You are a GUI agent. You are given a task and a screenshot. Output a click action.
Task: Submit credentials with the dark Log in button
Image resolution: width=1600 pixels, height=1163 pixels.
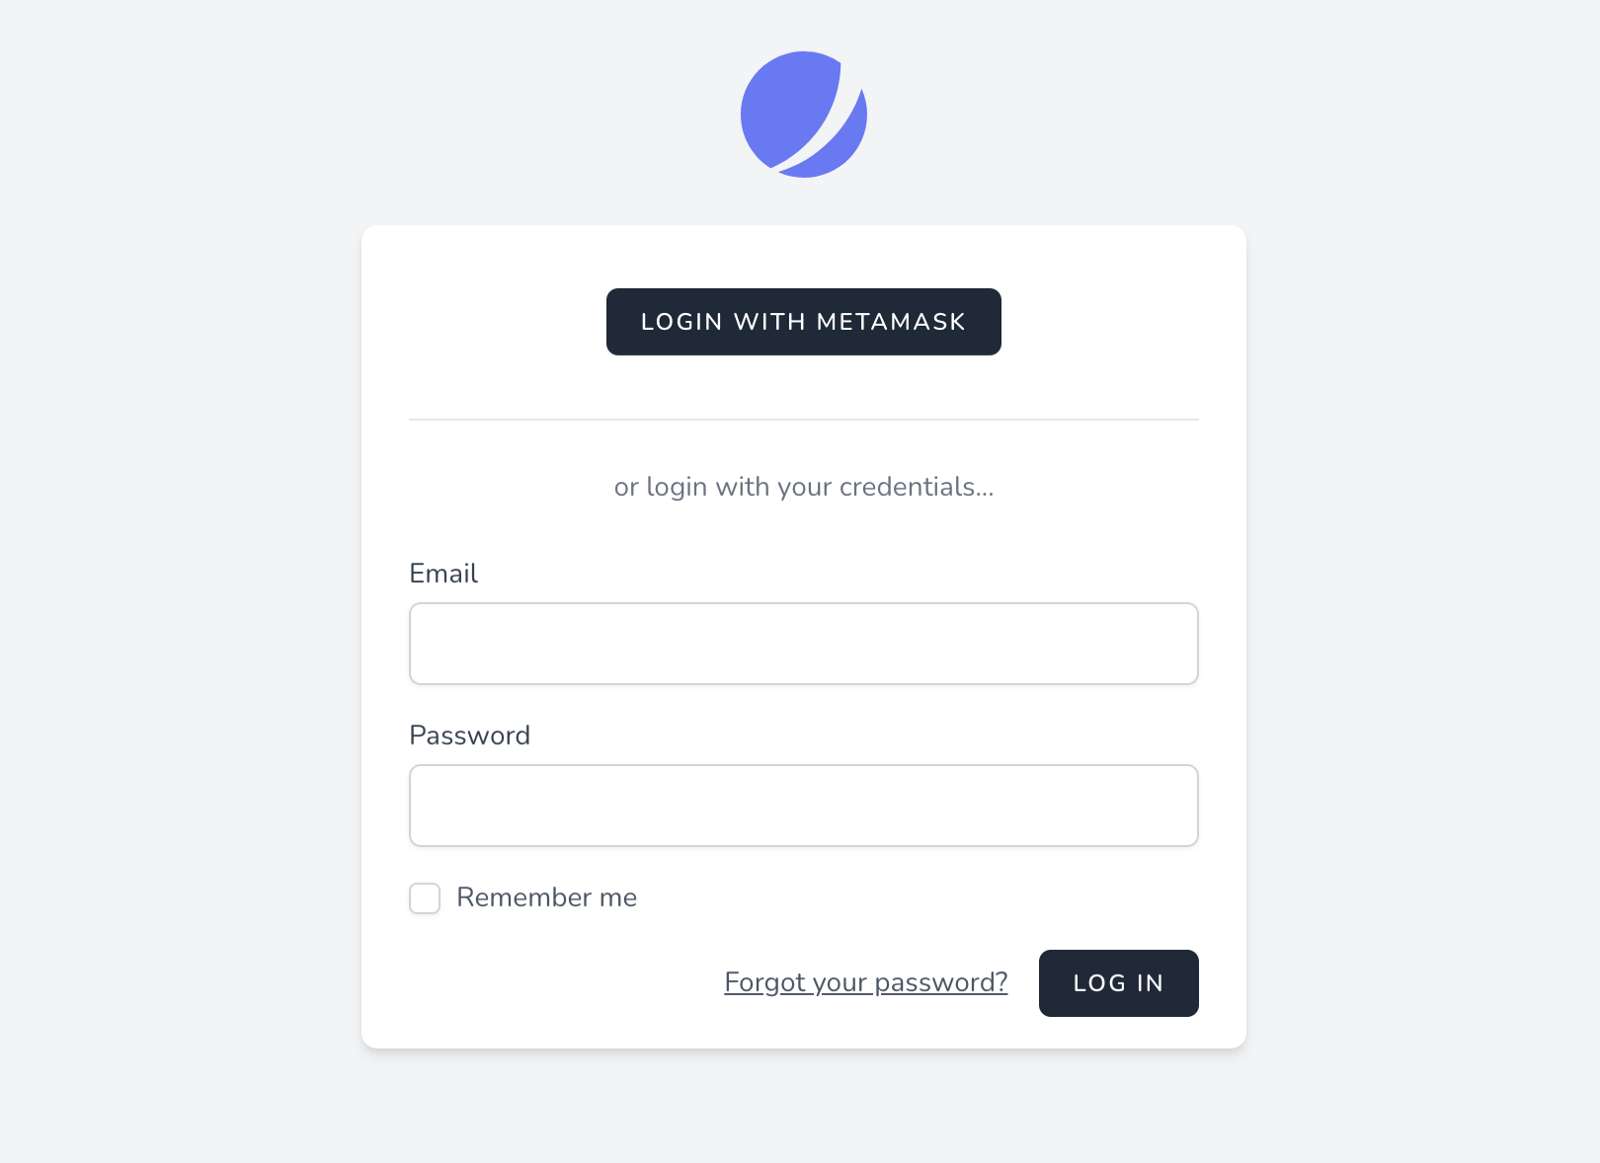pos(1118,983)
